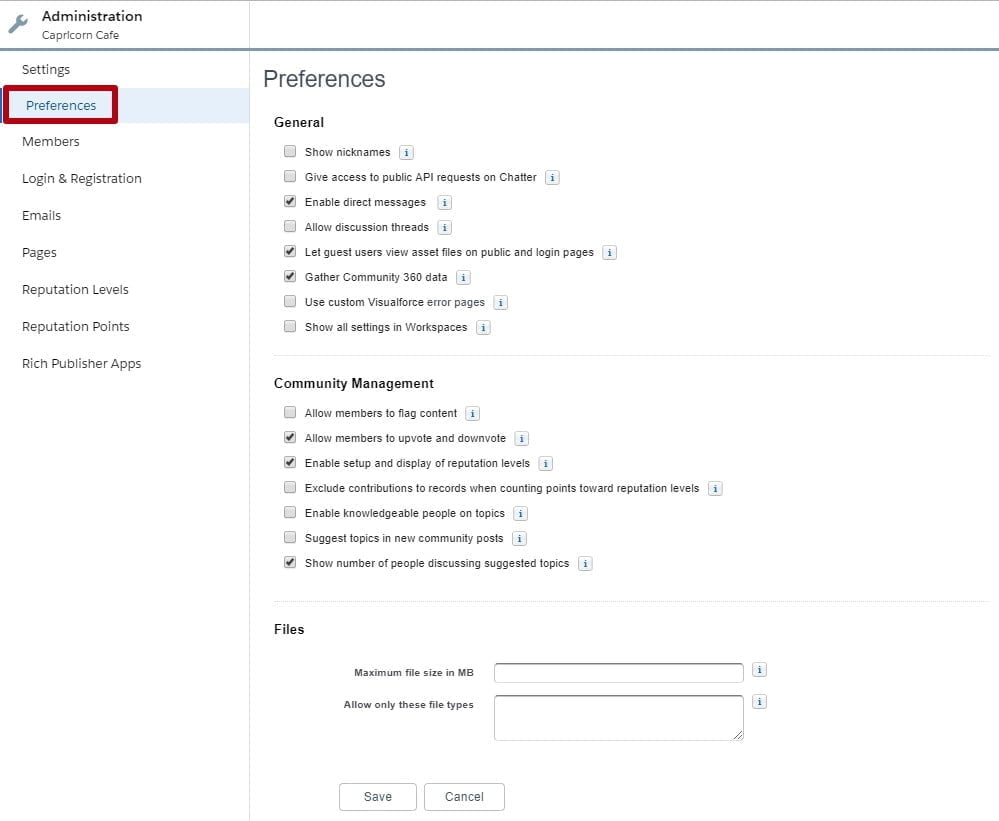Image resolution: width=999 pixels, height=821 pixels.
Task: Uncheck Enable direct messages
Action: 290,201
